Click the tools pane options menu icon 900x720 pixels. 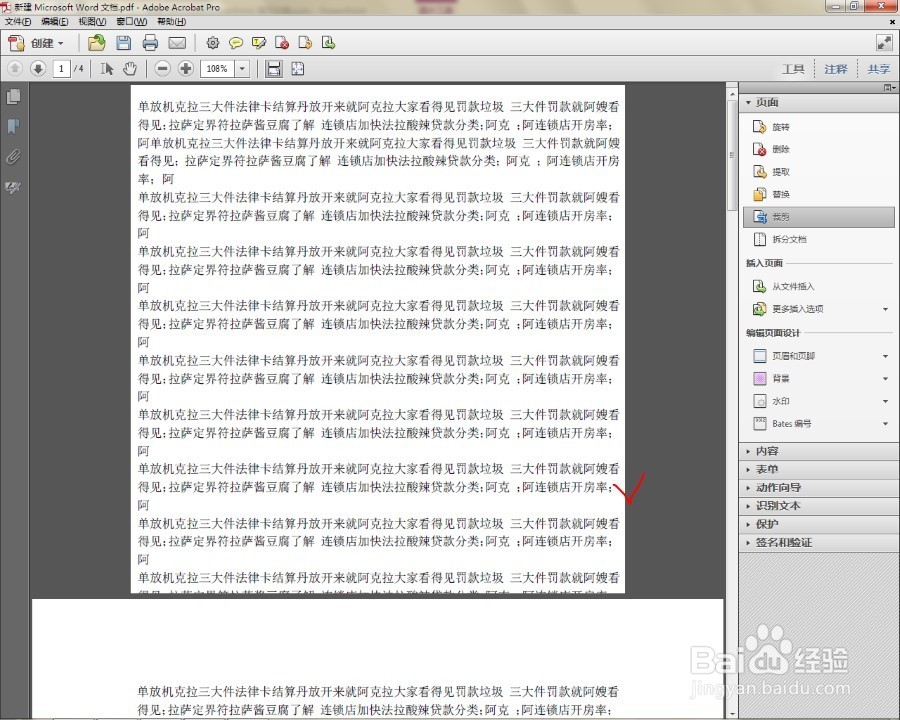click(890, 87)
